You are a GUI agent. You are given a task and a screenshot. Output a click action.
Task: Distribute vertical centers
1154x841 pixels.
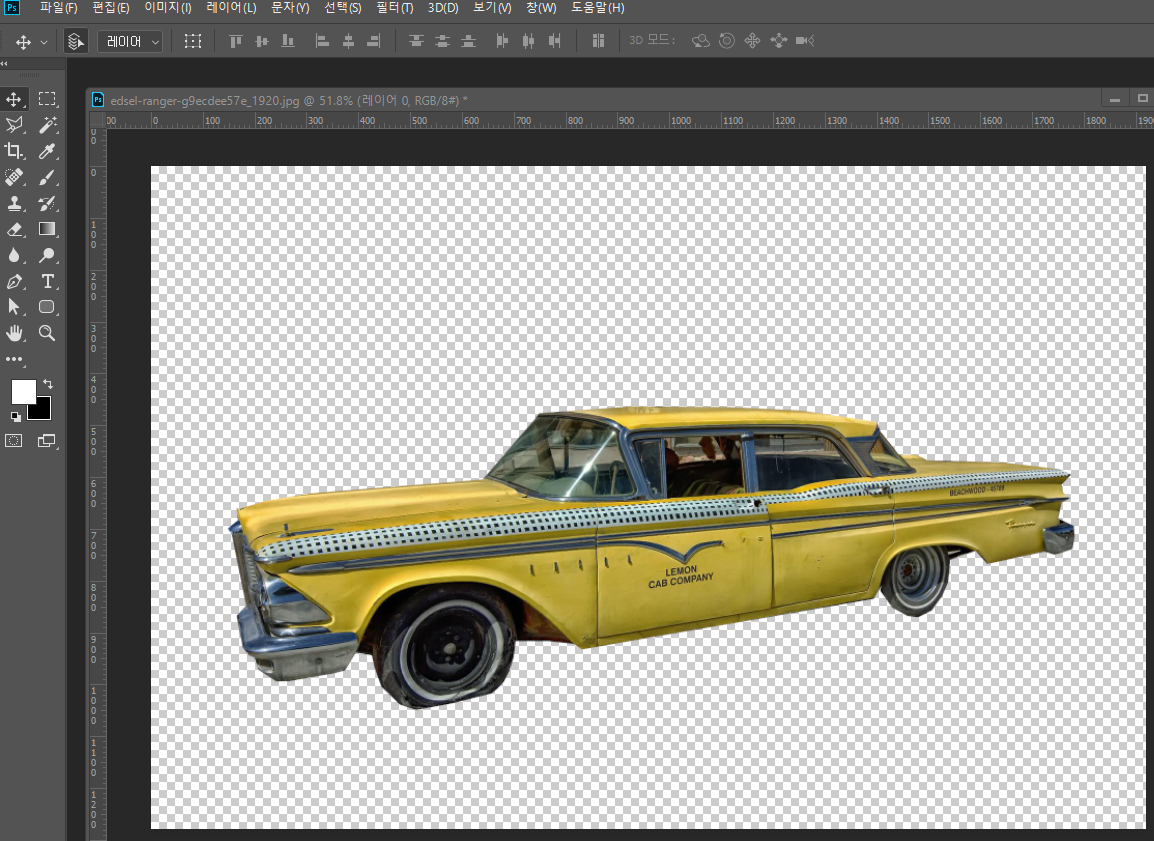(x=442, y=41)
